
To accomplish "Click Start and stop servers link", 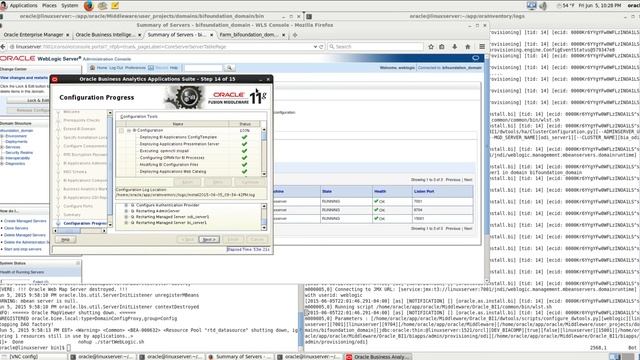I will click(x=23, y=249).
